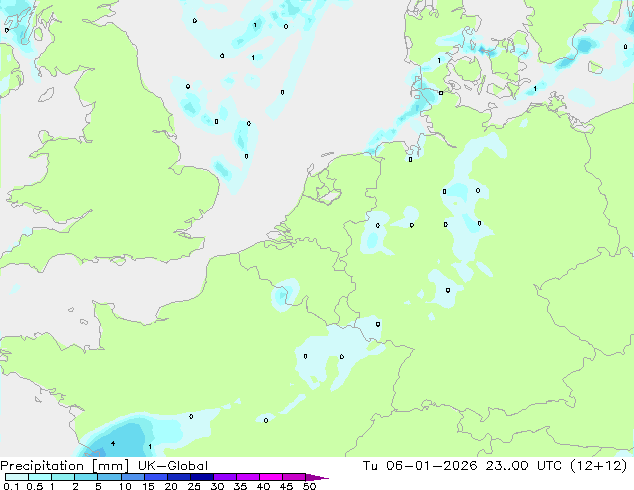Click the 'Precipitation [mm]' title text
634x490 pixels.
[65, 466]
